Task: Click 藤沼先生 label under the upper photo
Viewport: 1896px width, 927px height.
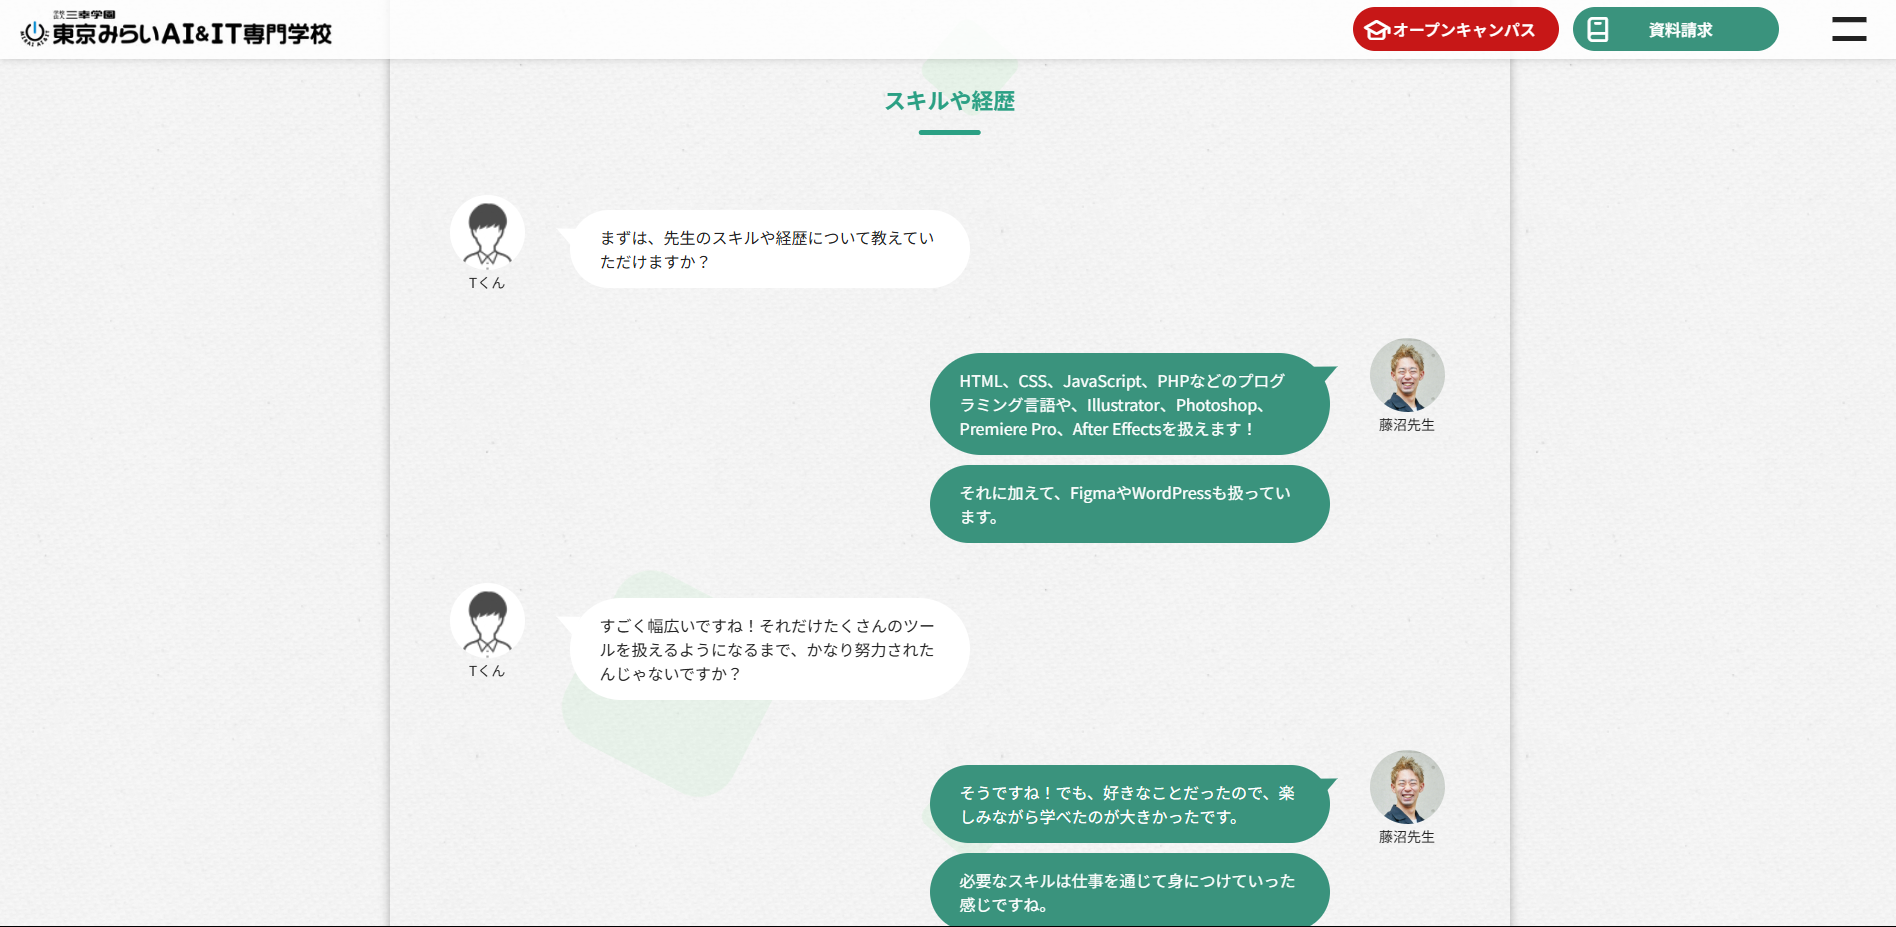Action: click(1407, 425)
